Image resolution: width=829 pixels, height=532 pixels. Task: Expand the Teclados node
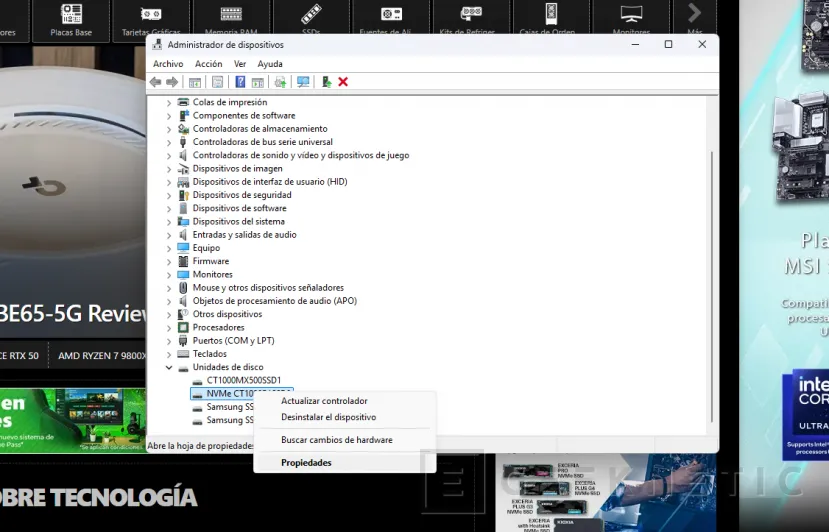[169, 354]
